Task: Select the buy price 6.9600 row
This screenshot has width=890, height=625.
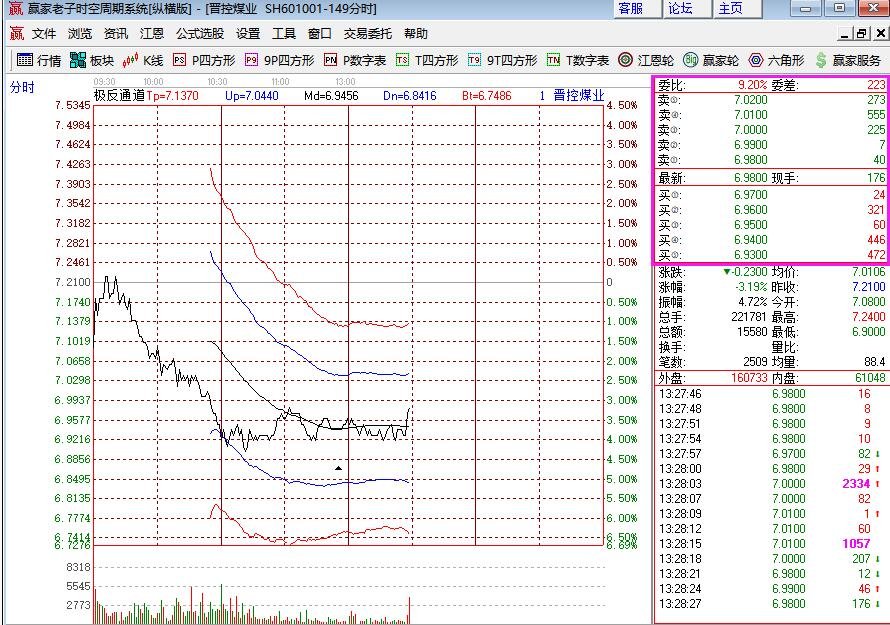Action: 771,209
